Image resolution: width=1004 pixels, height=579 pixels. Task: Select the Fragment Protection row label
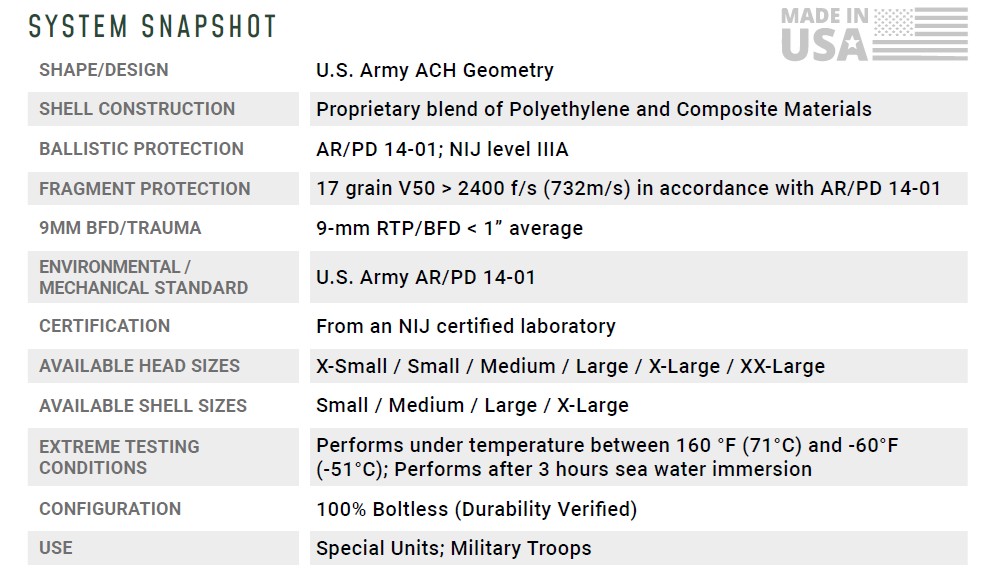(144, 188)
